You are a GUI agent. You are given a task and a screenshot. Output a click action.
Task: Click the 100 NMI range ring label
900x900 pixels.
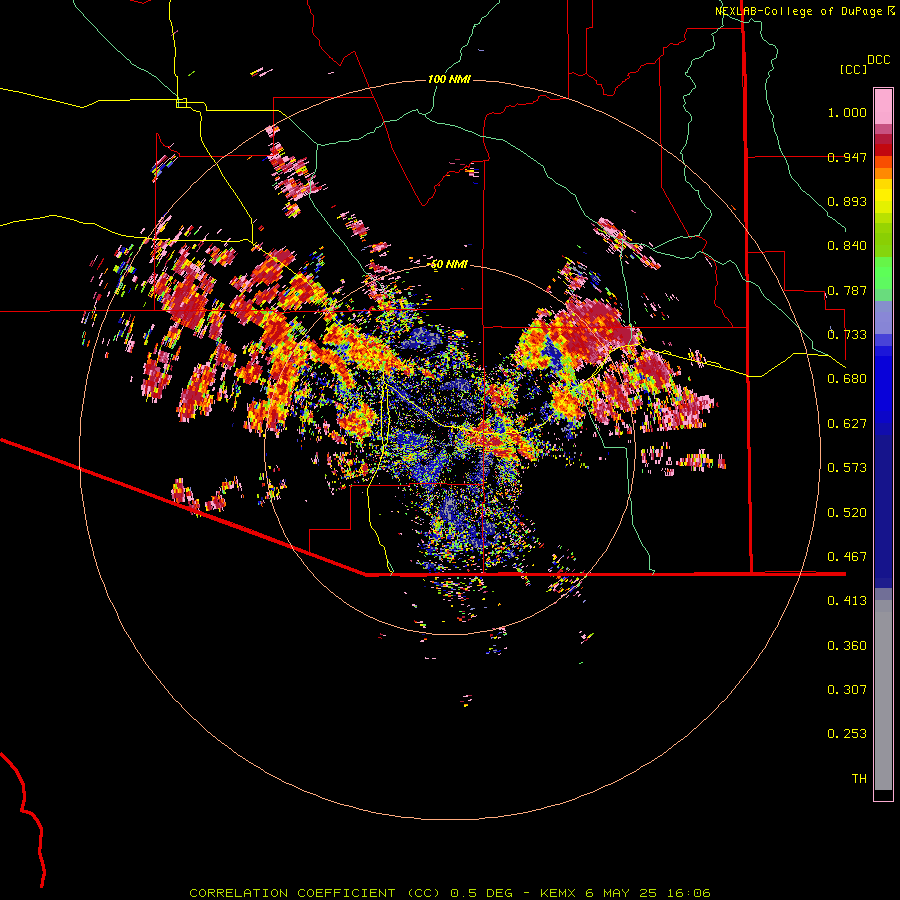click(x=449, y=79)
